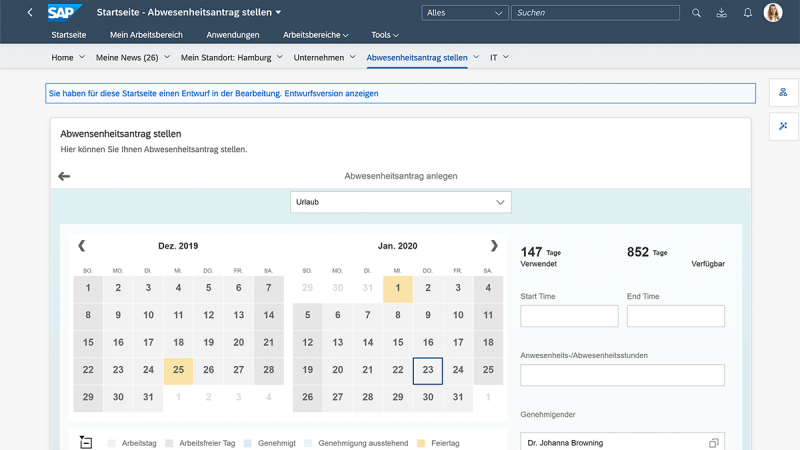
Task: Click the search magnifier icon
Action: pyautogui.click(x=697, y=13)
